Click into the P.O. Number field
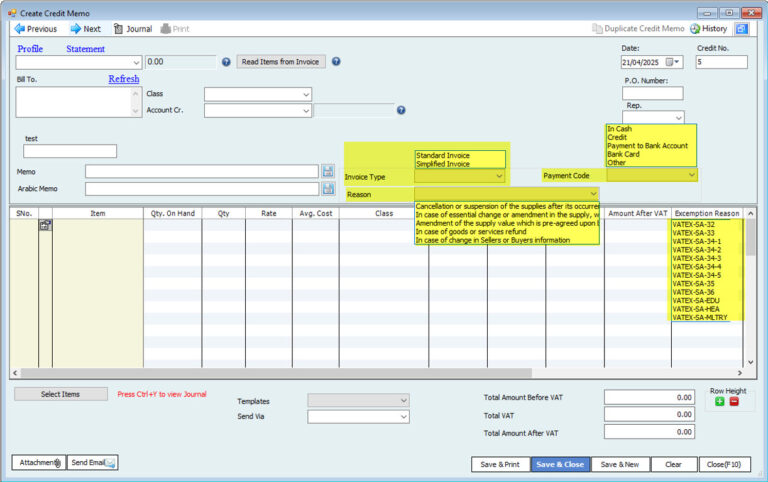Image resolution: width=768 pixels, height=482 pixels. click(652, 93)
